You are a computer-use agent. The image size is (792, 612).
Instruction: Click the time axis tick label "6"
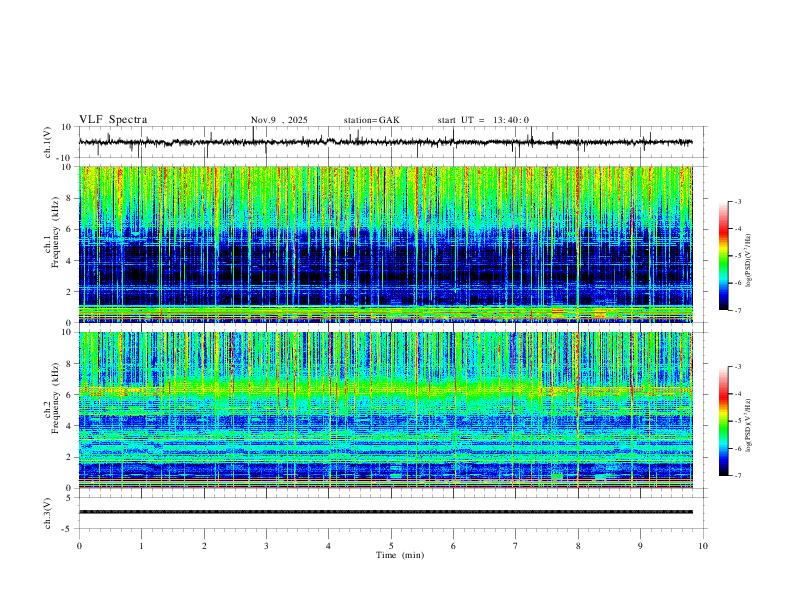[x=453, y=546]
